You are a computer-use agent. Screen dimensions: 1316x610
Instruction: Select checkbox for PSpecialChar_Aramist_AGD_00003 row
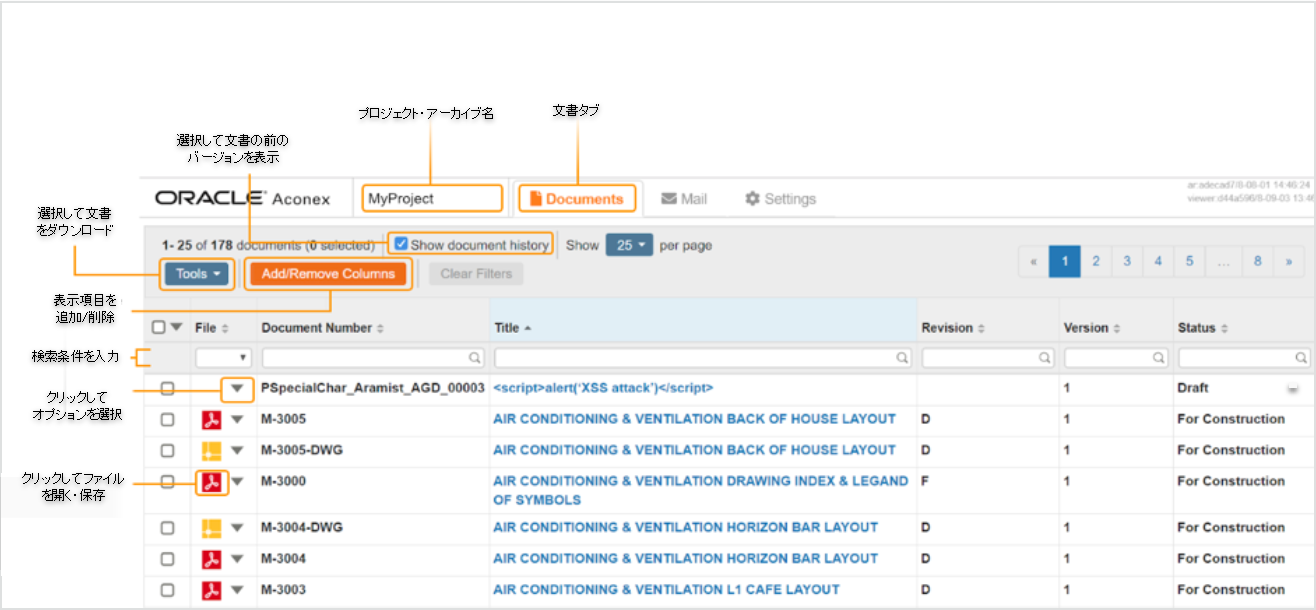point(167,388)
